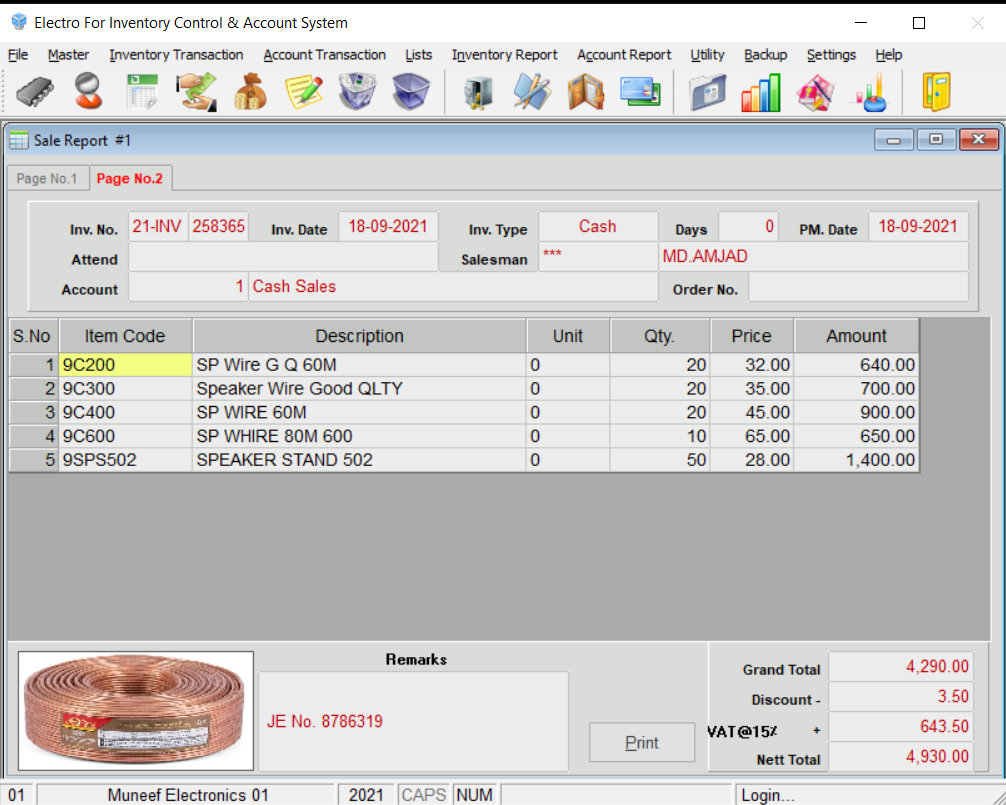
Task: Click the credit cards toolbar icon
Action: 638,92
